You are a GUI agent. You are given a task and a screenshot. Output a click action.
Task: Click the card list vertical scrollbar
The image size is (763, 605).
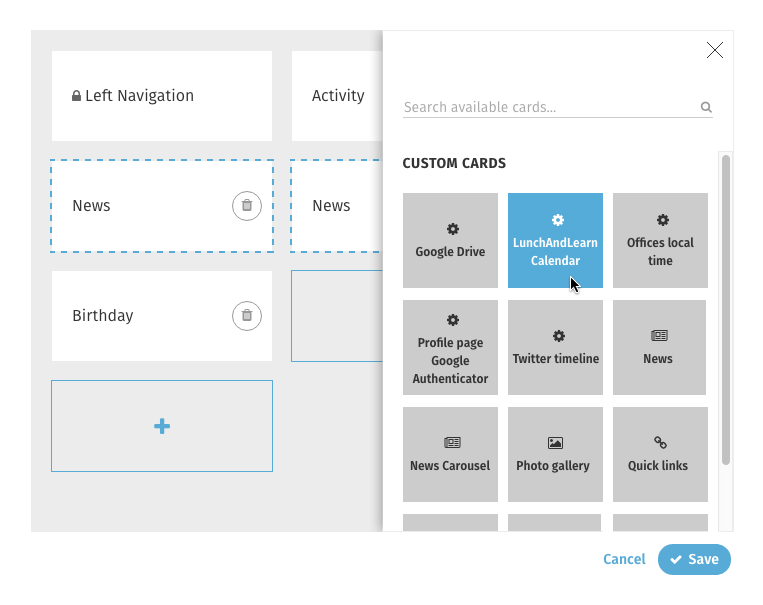726,310
